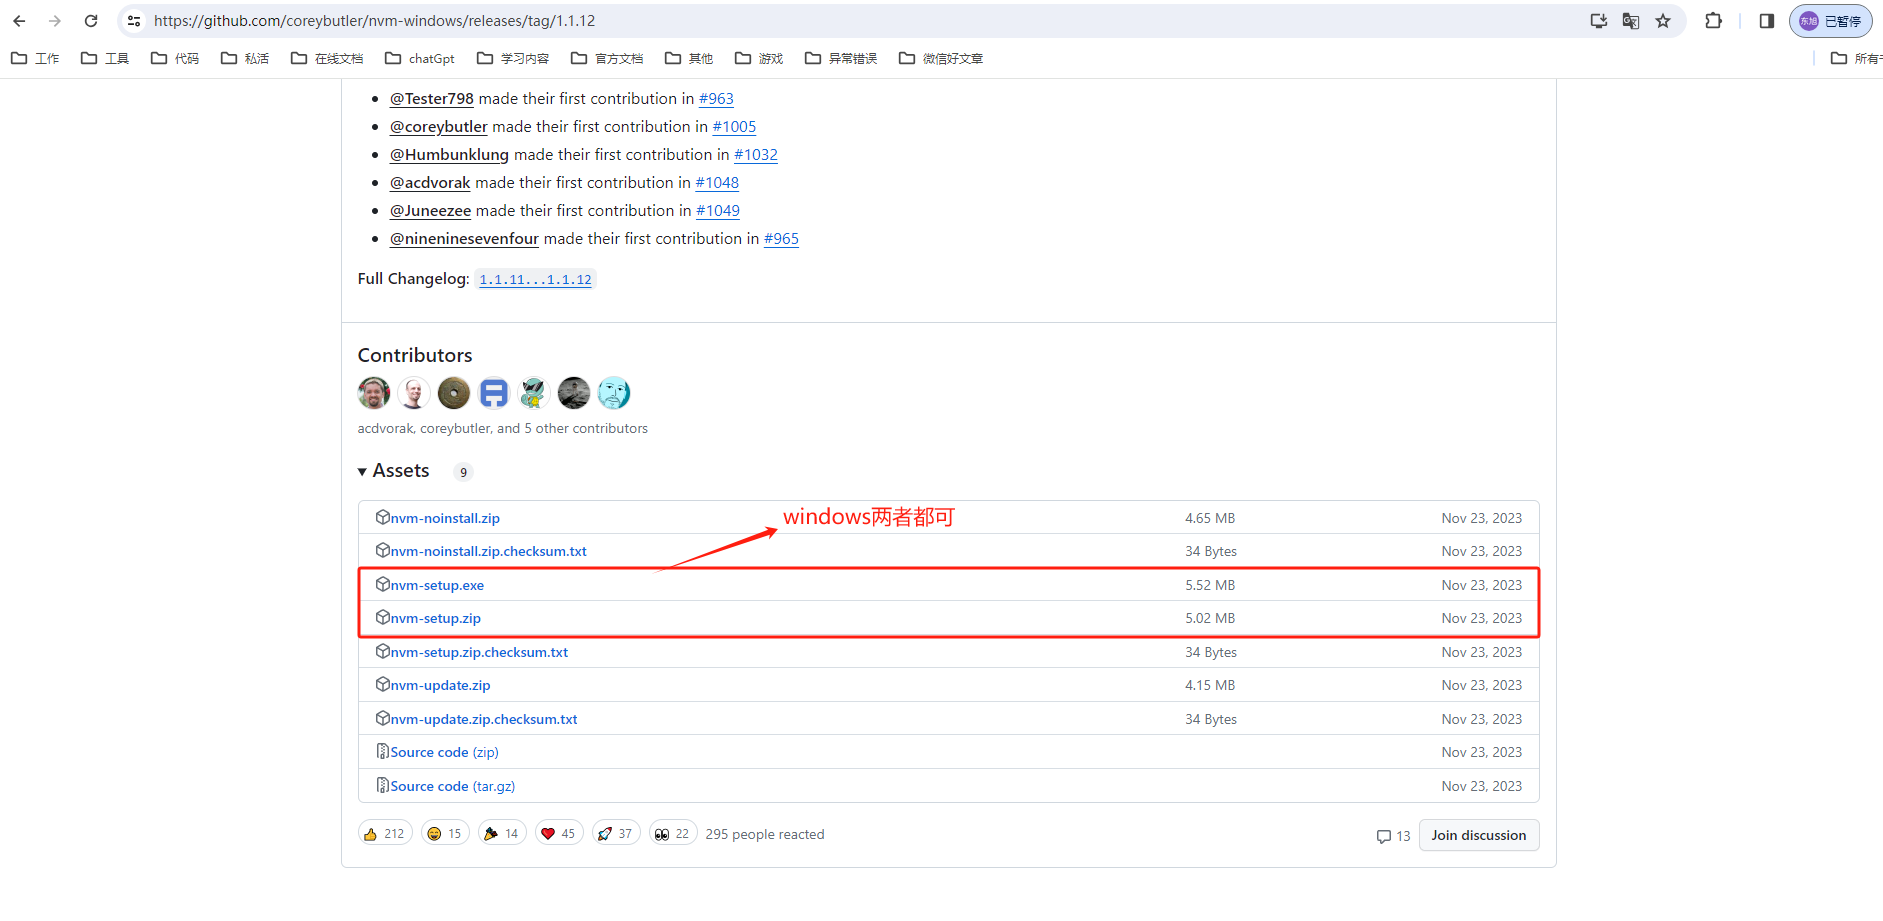The image size is (1883, 921).
Task: Open the side panel icon
Action: pyautogui.click(x=1765, y=20)
